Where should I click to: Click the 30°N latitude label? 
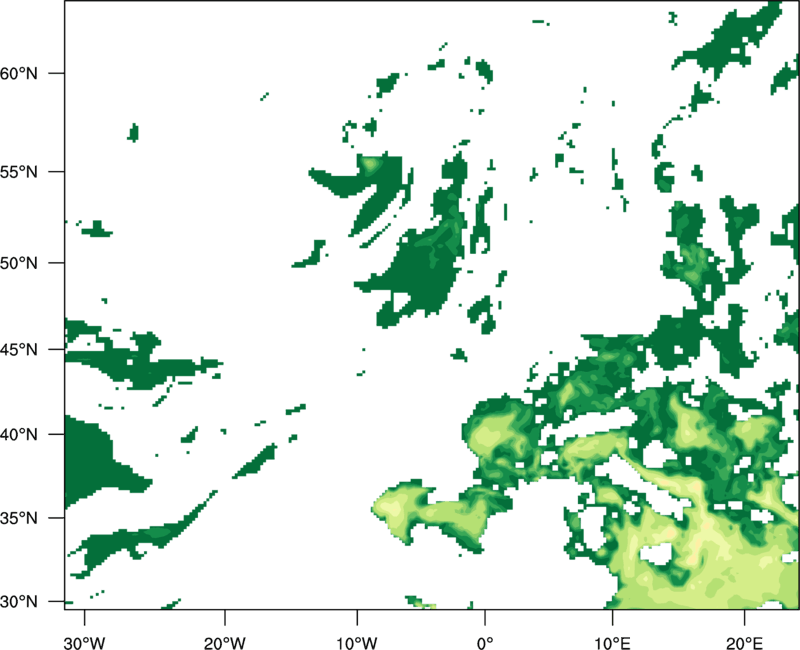(19, 602)
